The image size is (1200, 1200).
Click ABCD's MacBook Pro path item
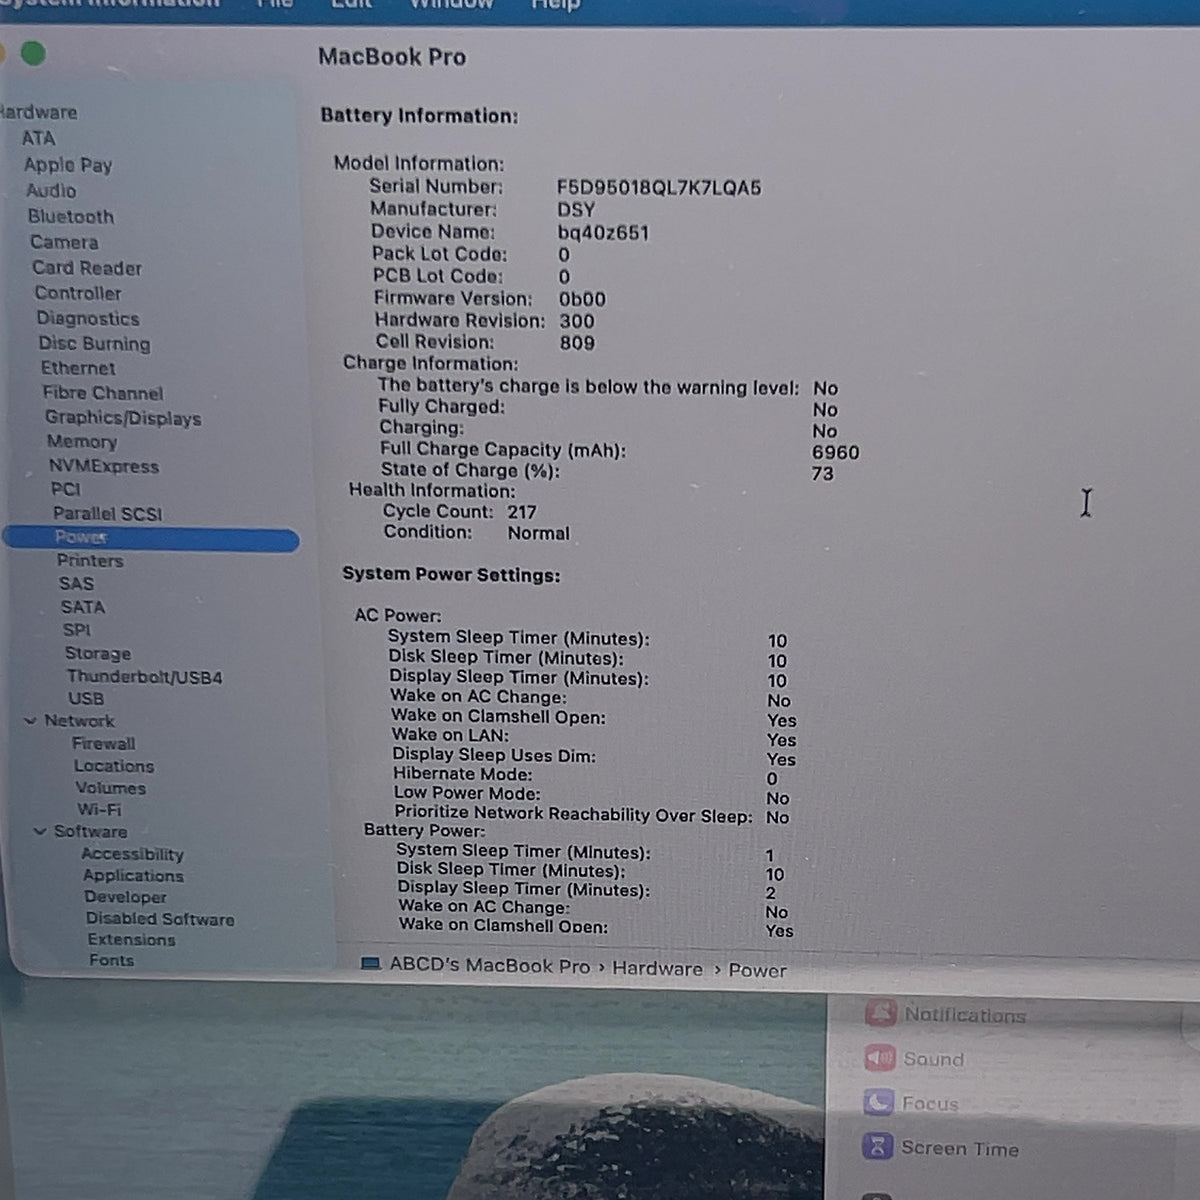pyautogui.click(x=489, y=966)
